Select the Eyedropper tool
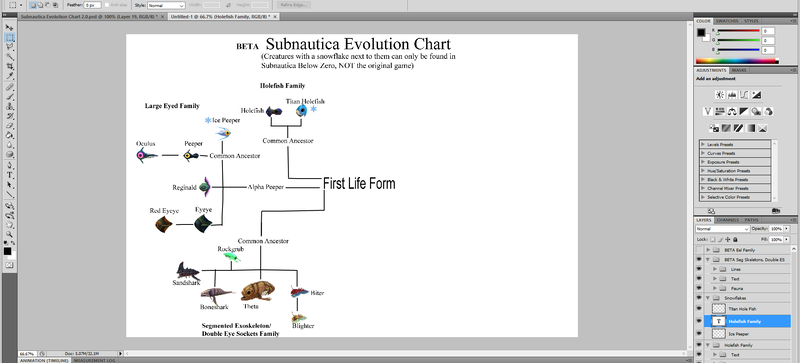 [x=10, y=77]
